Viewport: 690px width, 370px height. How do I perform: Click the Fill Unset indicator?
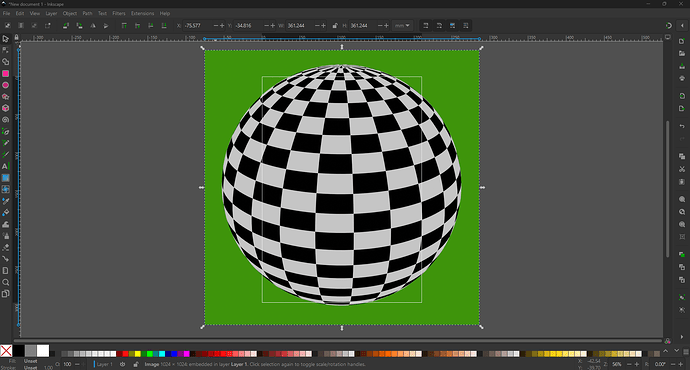(30, 361)
